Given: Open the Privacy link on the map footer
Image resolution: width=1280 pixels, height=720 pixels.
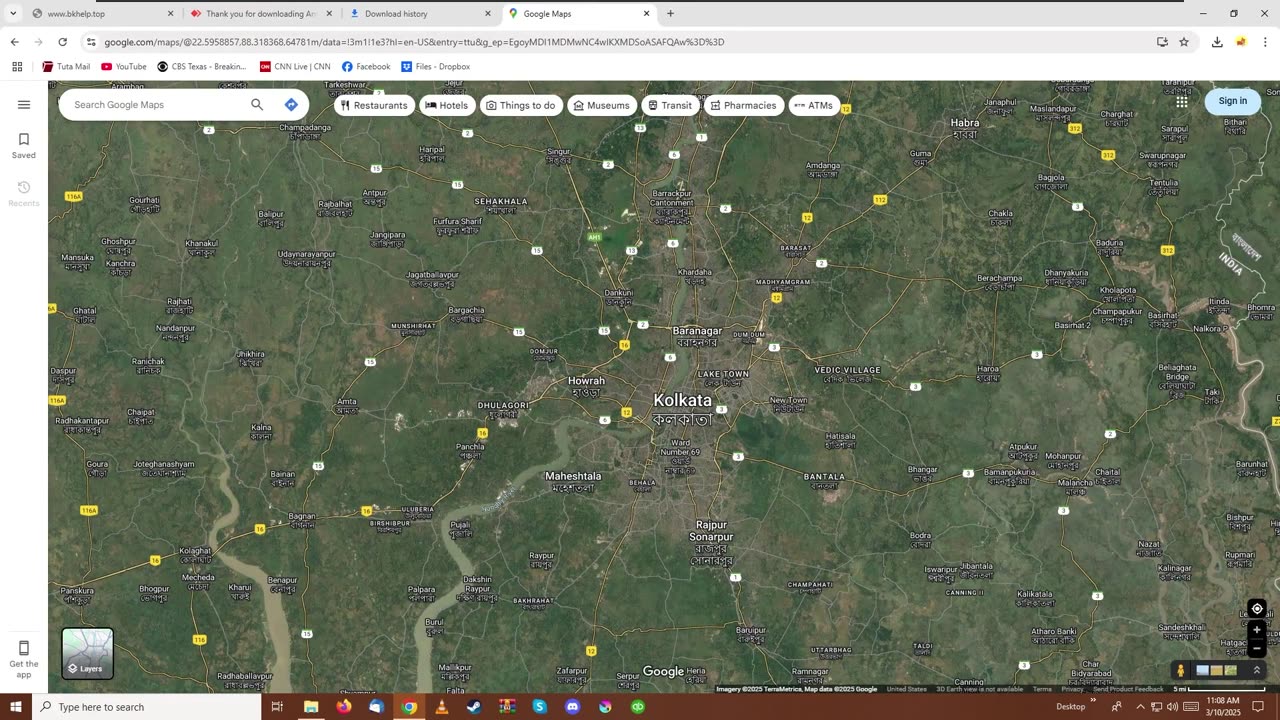Looking at the screenshot, I should (1073, 689).
